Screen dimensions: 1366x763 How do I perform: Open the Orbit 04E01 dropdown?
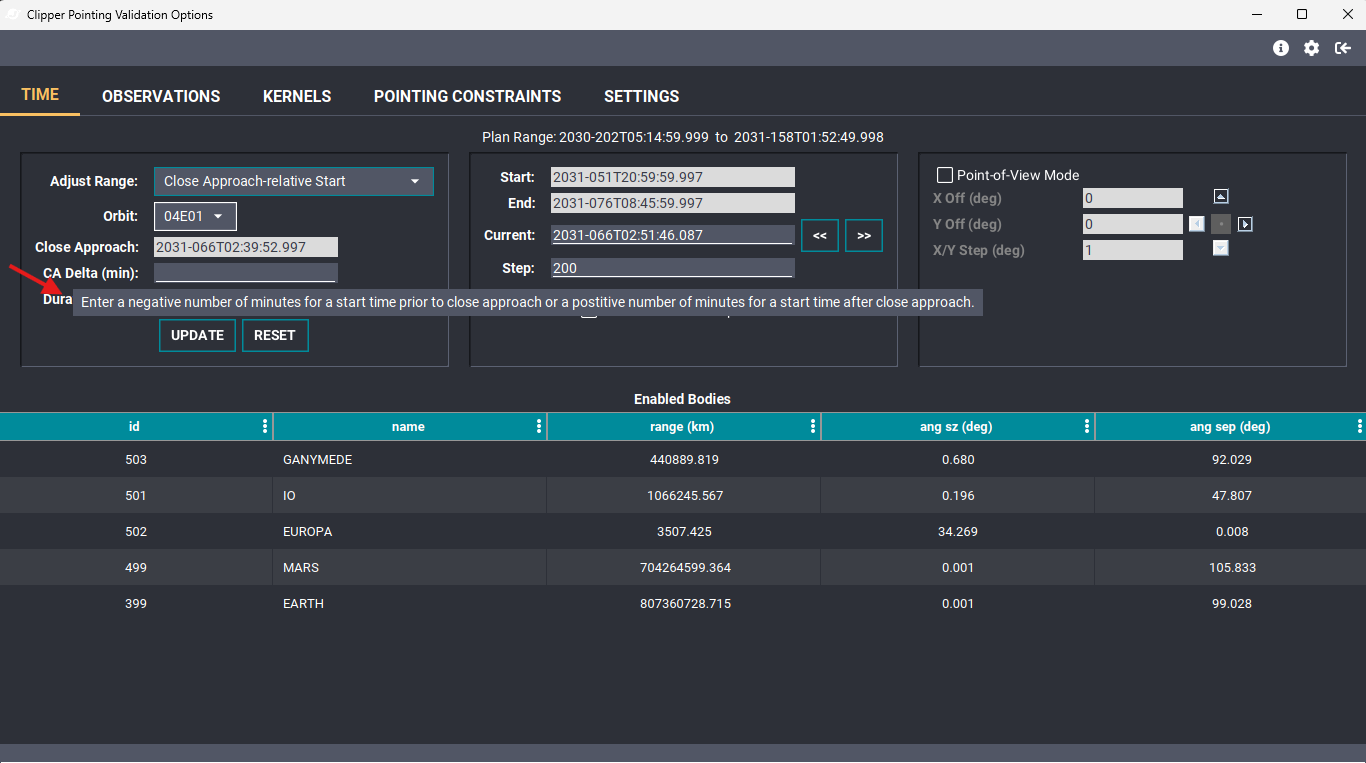coord(195,216)
